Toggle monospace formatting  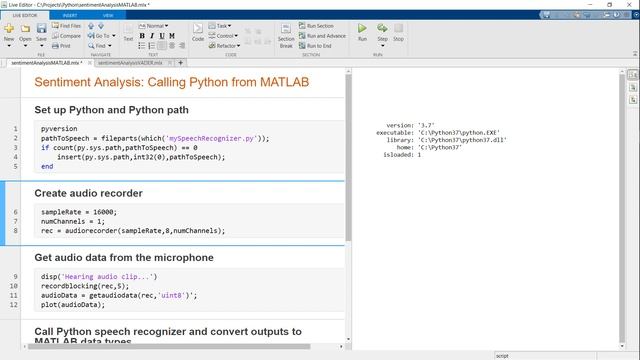click(172, 36)
